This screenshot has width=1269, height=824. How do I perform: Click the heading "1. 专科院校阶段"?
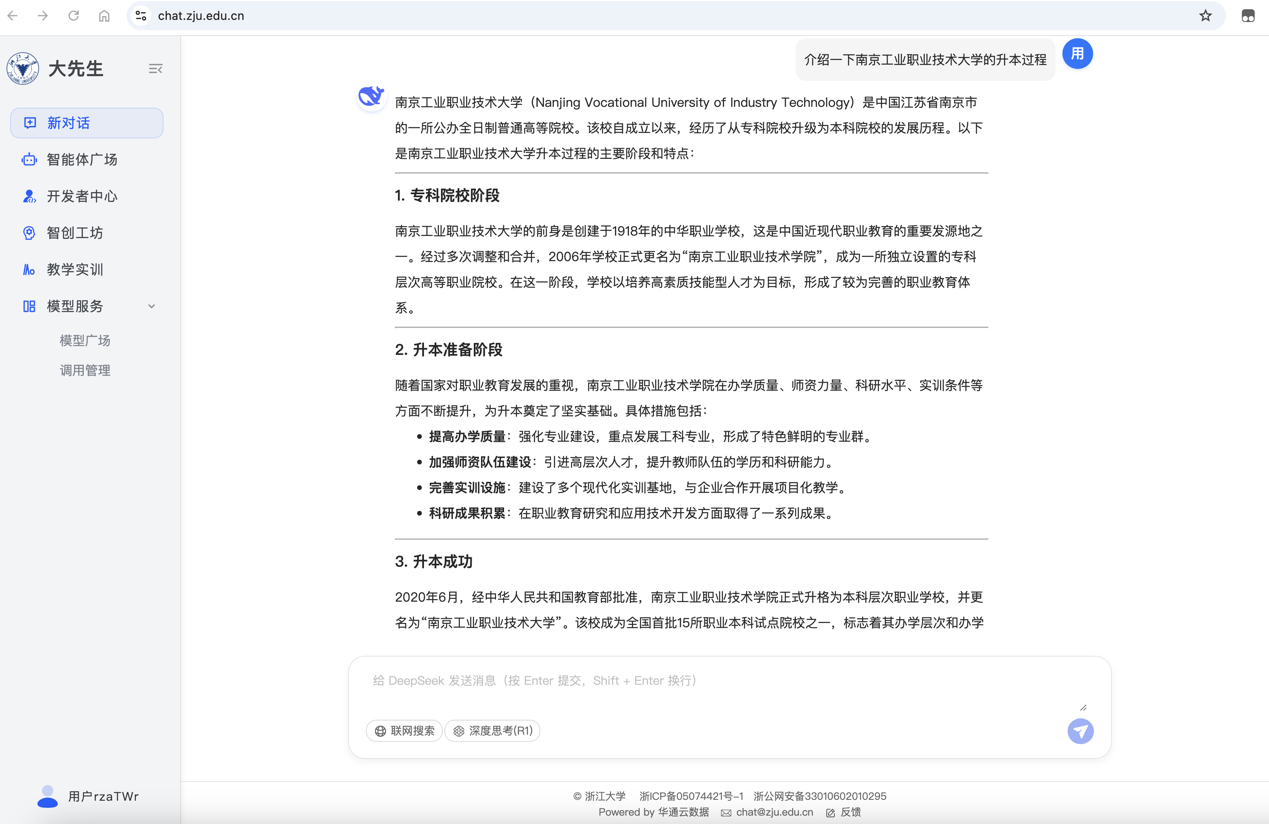[x=447, y=196]
